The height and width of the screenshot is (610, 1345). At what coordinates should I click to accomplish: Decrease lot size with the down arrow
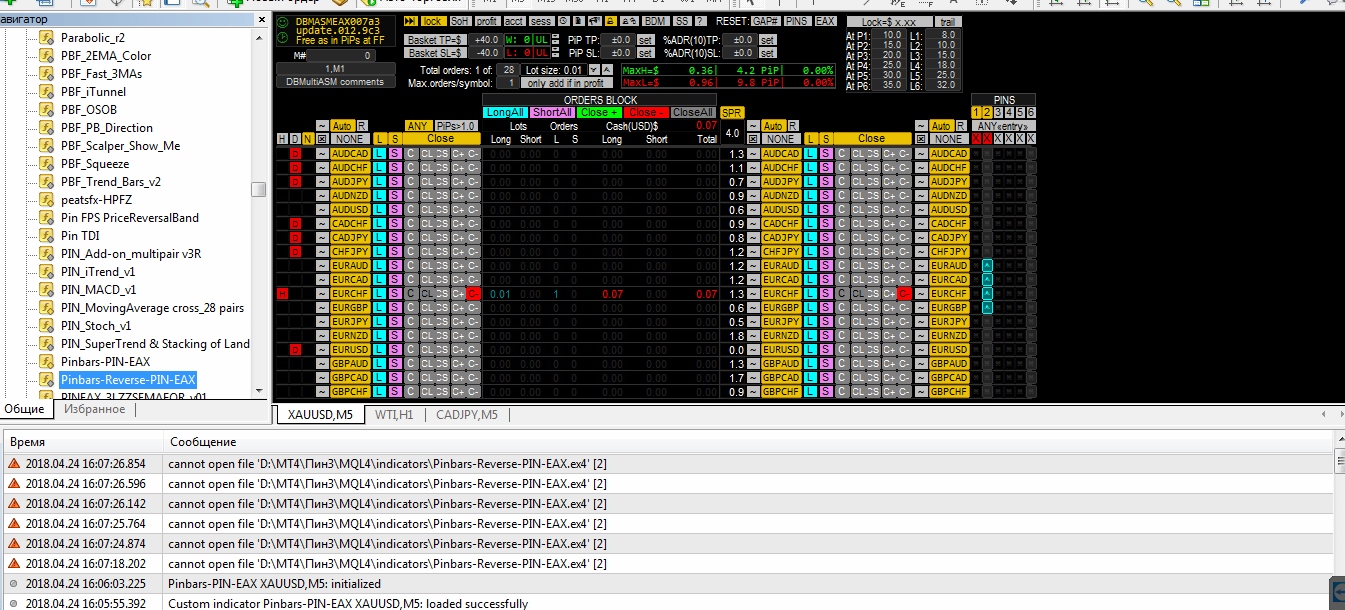pyautogui.click(x=594, y=70)
